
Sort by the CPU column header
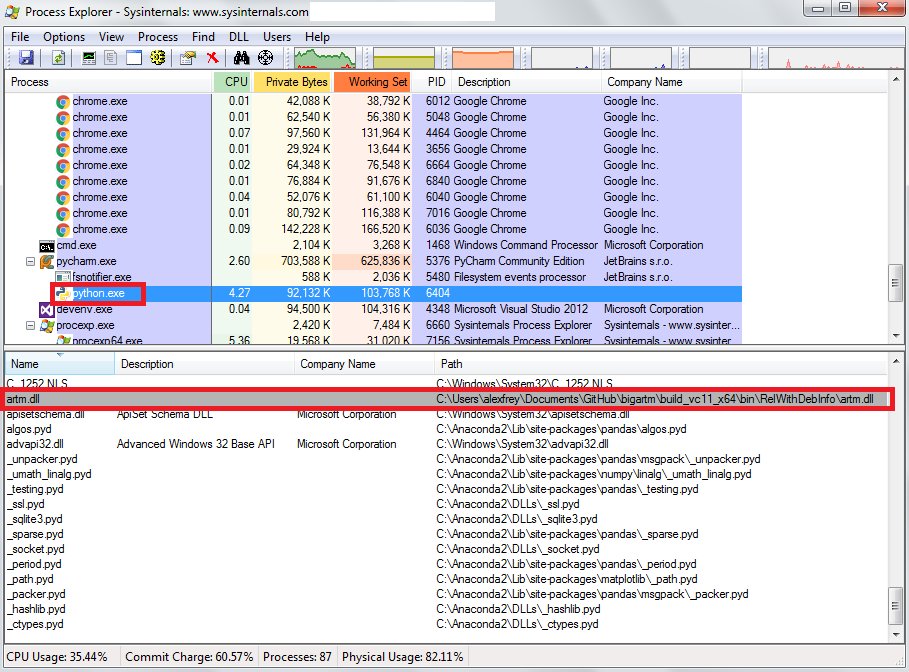tap(232, 82)
